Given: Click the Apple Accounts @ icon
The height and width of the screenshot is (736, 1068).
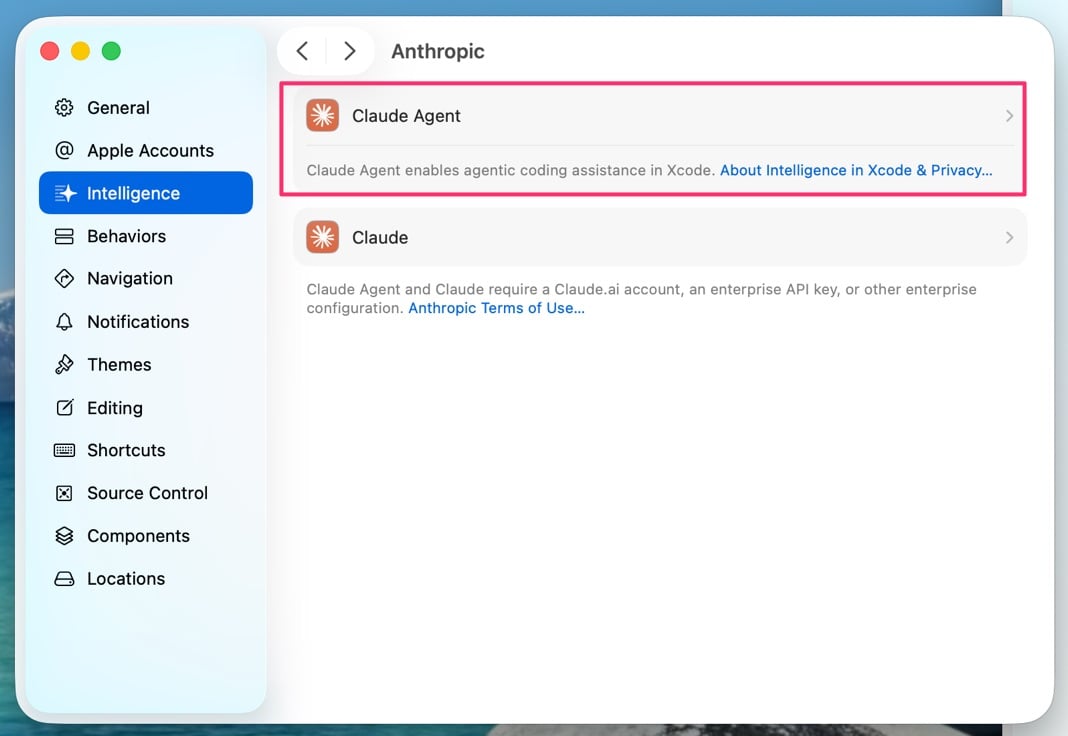Looking at the screenshot, I should coord(64,151).
